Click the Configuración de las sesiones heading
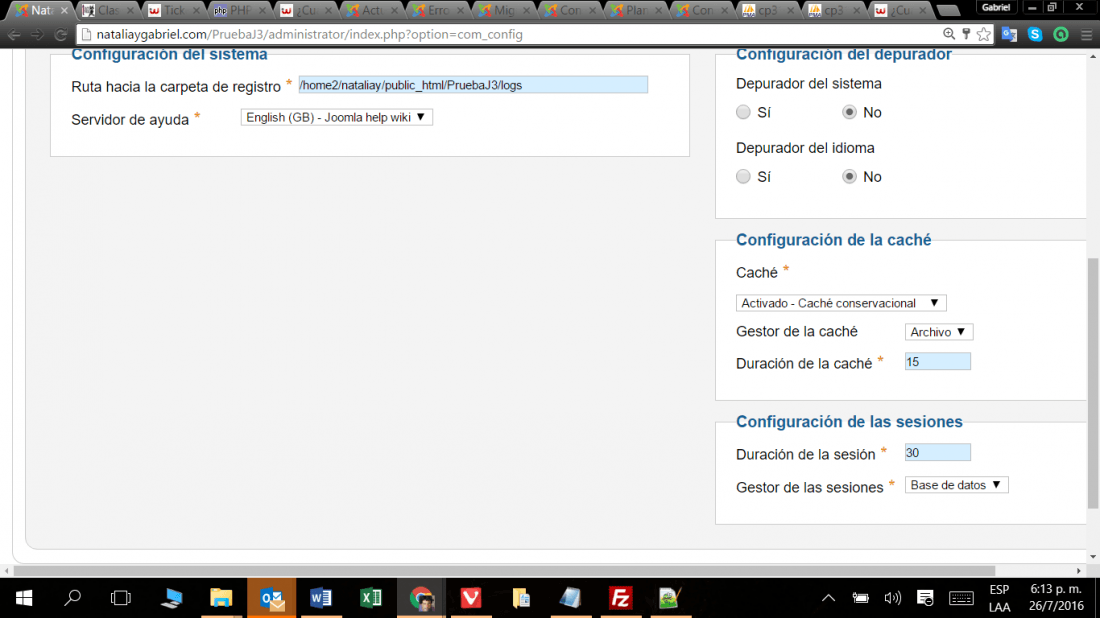 849,422
